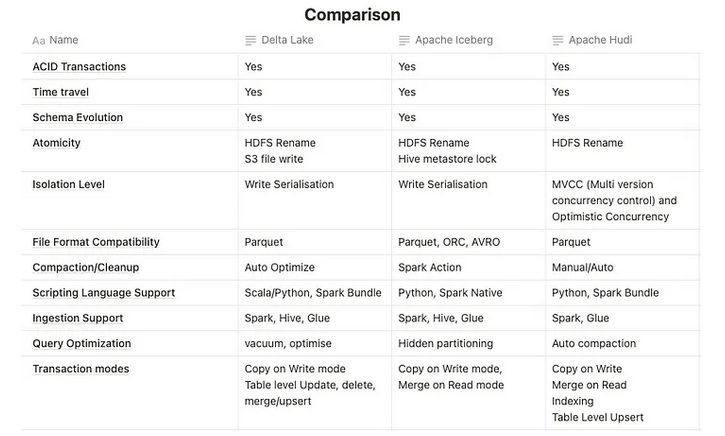Open the Time travel row page
The width and height of the screenshot is (725, 436).
(61, 92)
